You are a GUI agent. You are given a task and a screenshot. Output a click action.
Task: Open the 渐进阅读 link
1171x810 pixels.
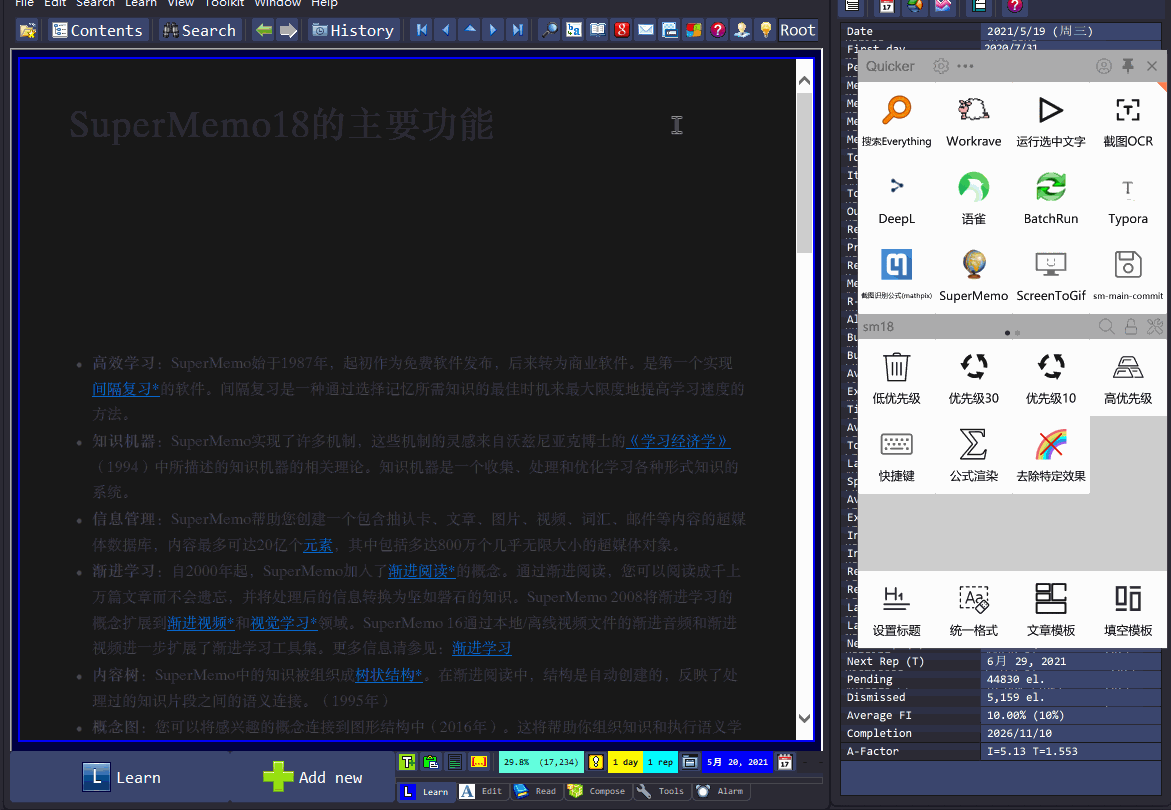click(421, 571)
